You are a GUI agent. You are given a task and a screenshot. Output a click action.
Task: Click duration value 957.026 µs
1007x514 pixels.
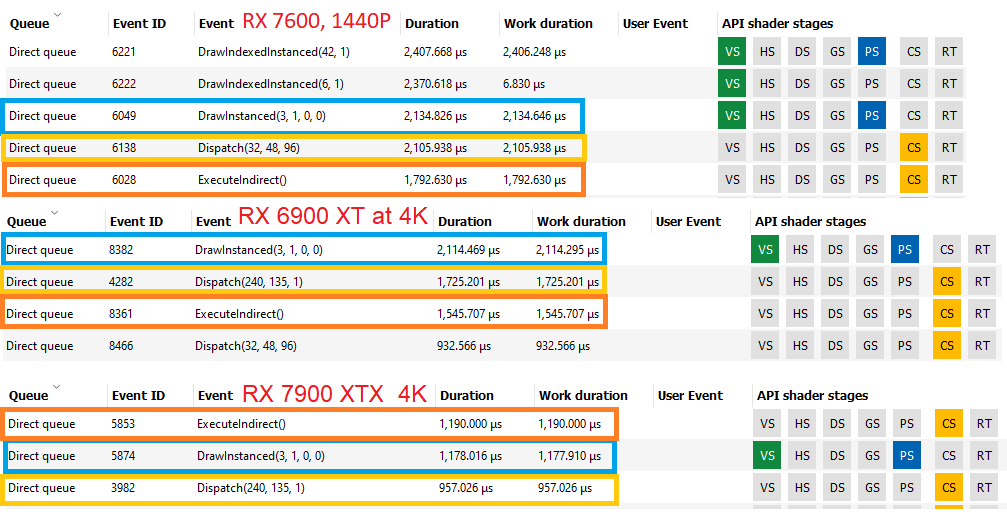(x=466, y=488)
